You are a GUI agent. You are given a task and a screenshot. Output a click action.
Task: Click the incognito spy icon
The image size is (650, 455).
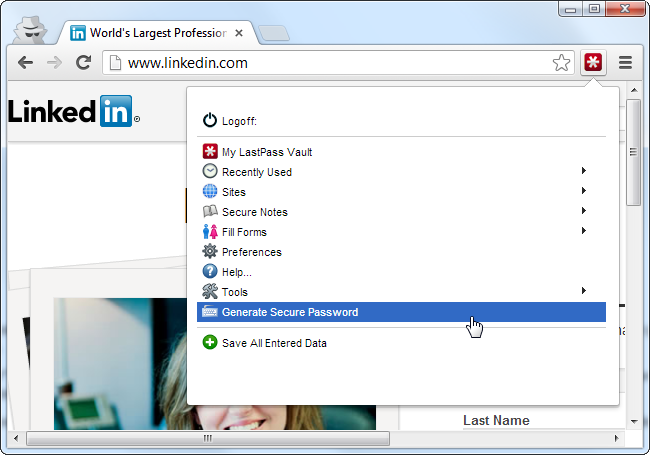point(30,30)
